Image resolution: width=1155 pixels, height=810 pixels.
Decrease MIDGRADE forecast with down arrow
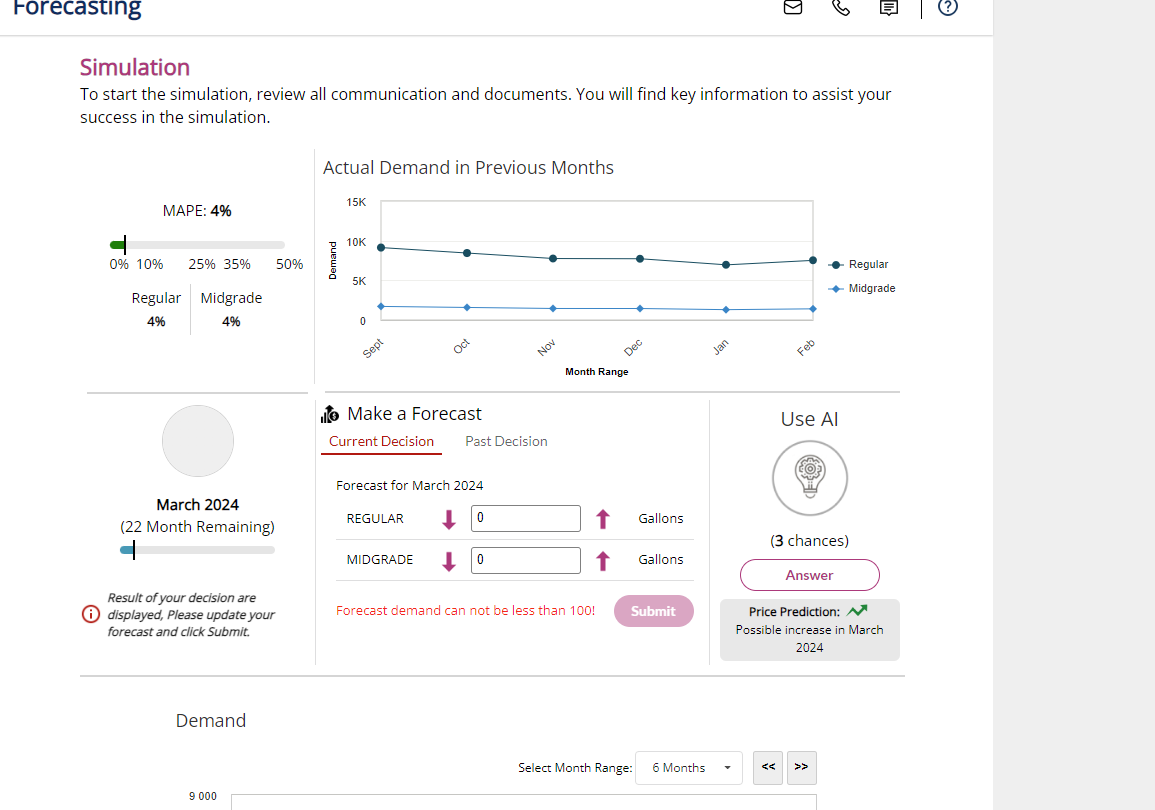click(449, 561)
